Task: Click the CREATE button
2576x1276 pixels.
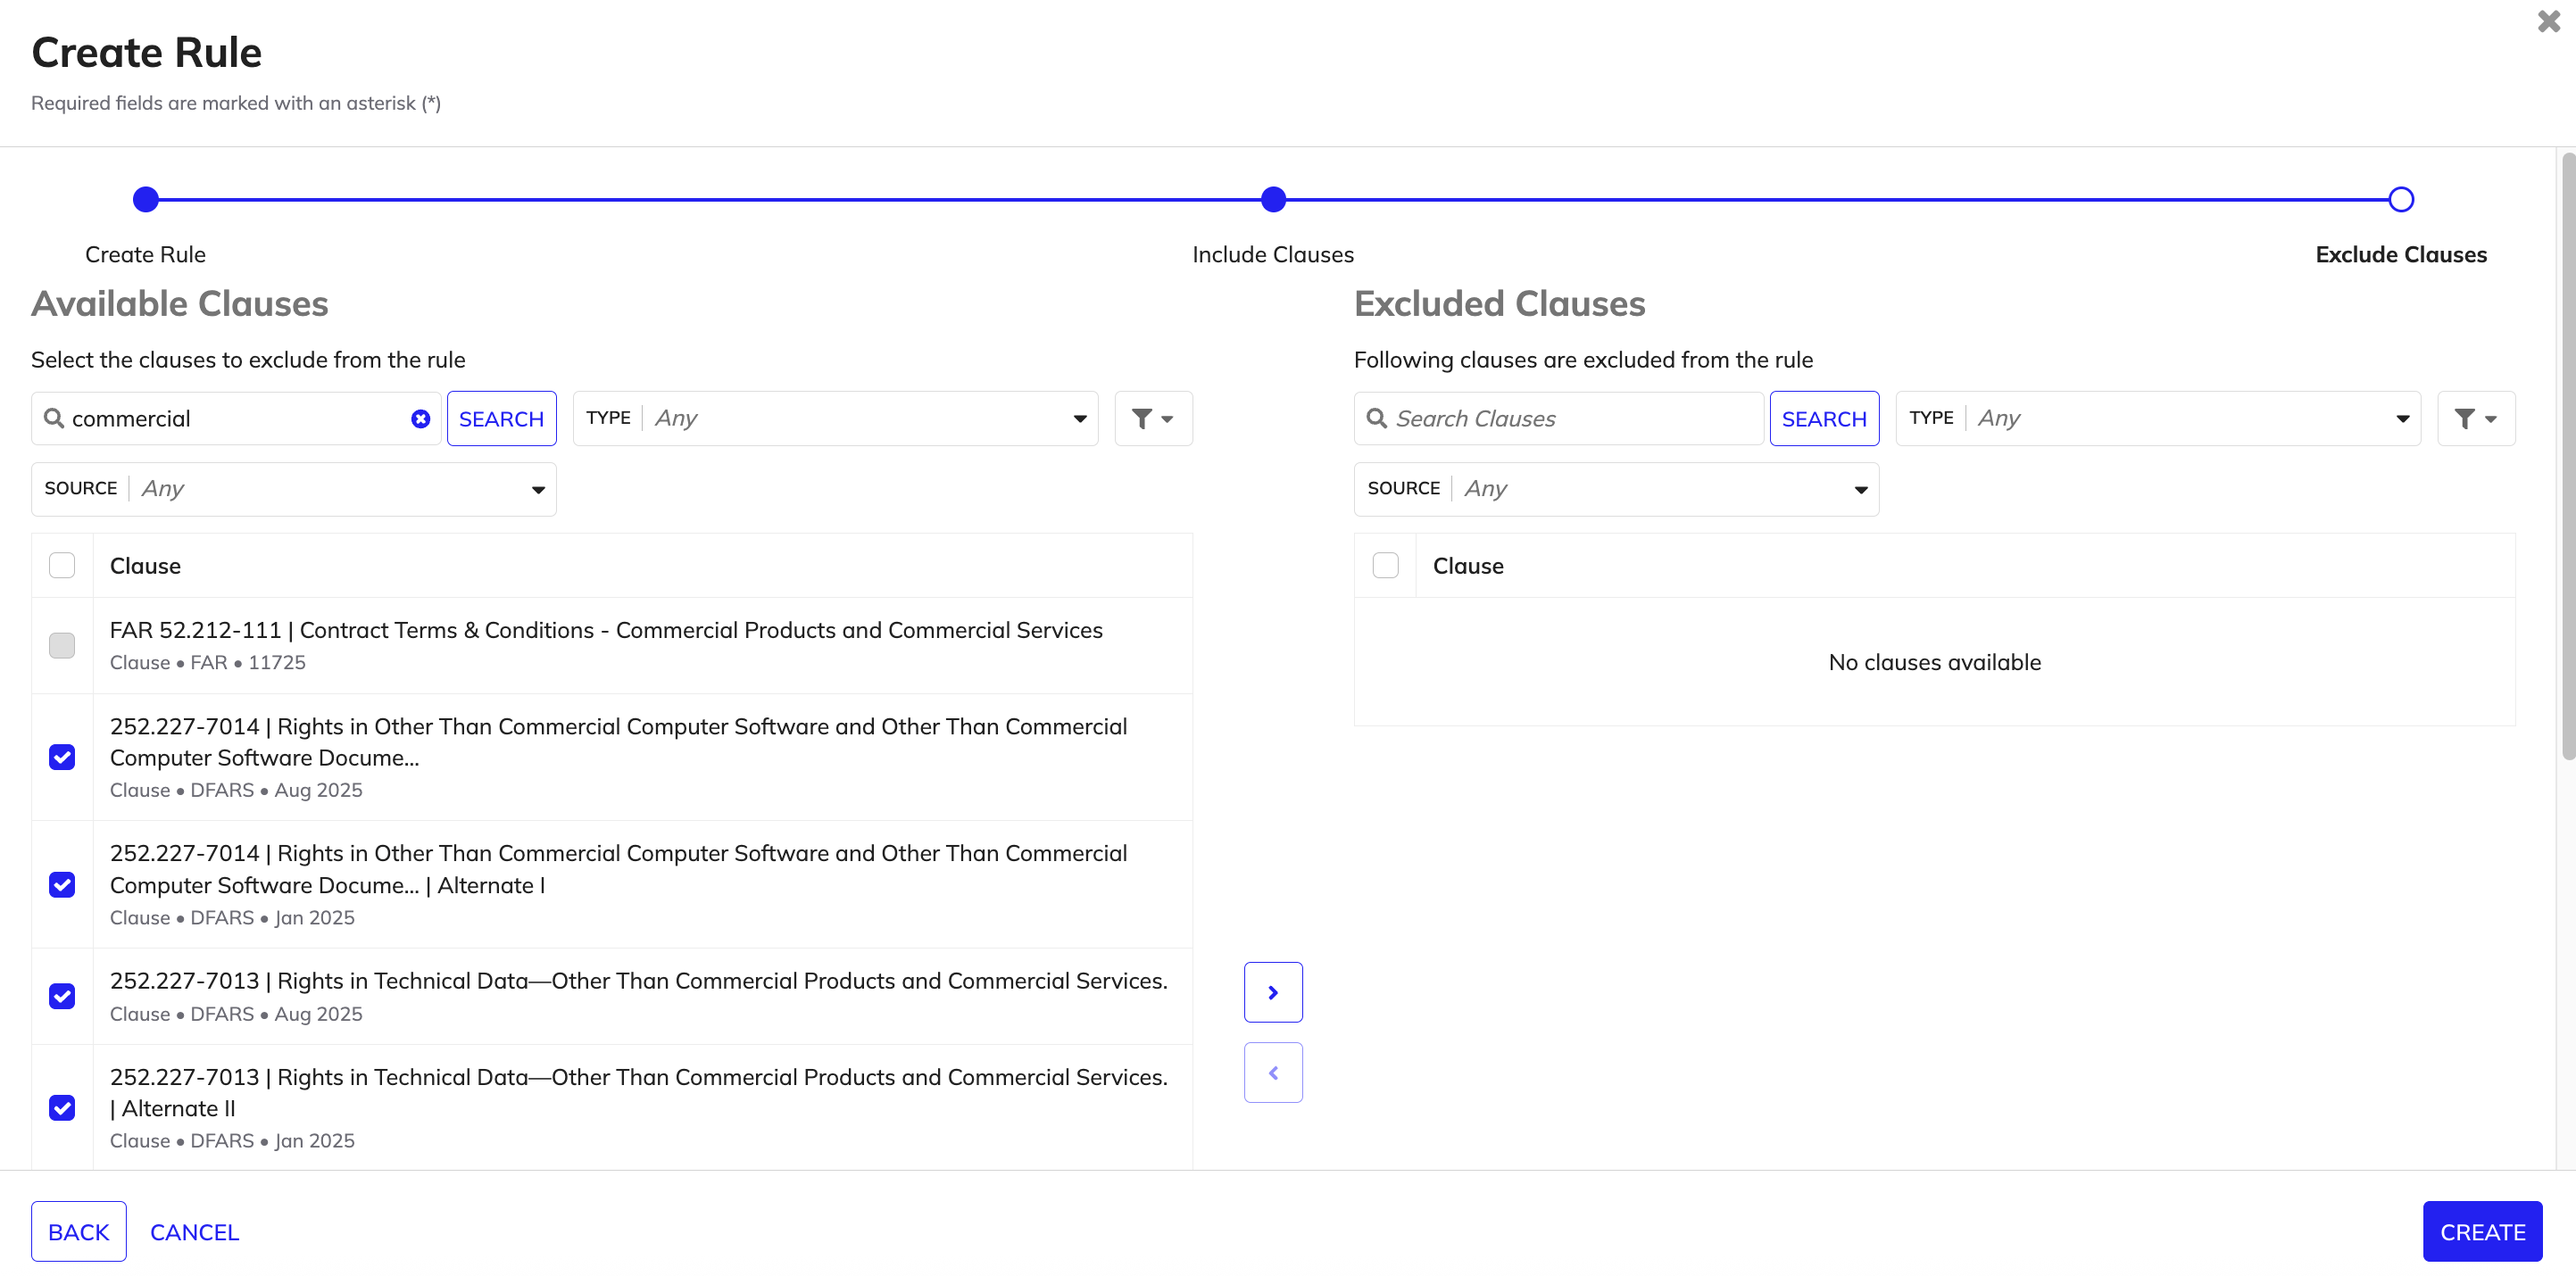Action: [2482, 1232]
